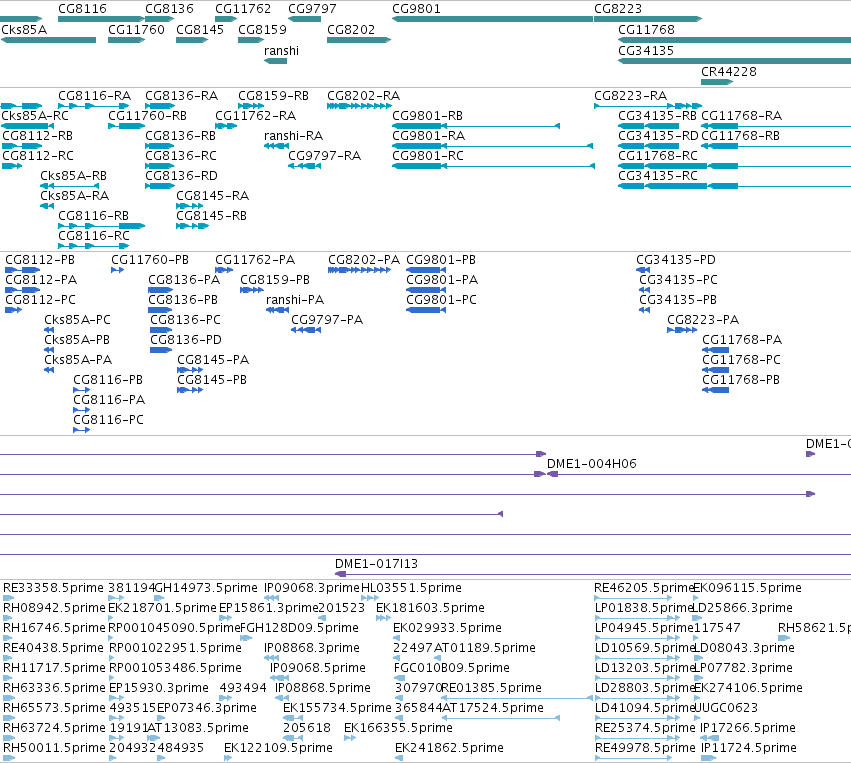Click the long CG9801 gene bar
Screen dimensions: 851x763
tap(492, 19)
